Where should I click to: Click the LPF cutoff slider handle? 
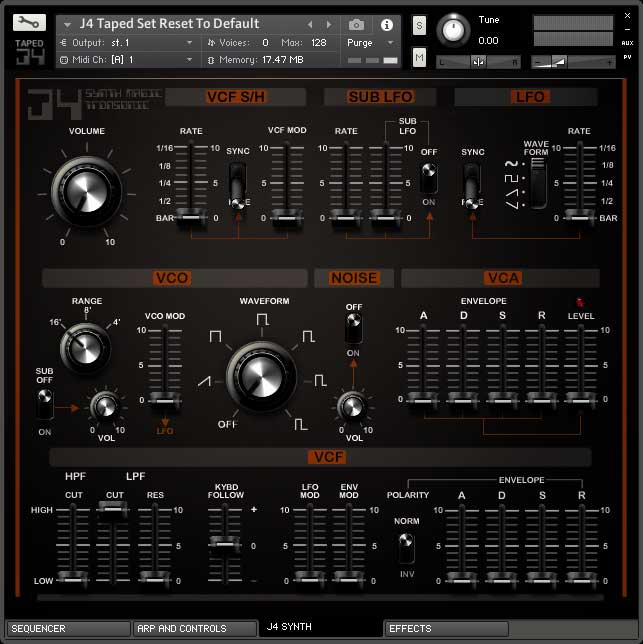[114, 510]
